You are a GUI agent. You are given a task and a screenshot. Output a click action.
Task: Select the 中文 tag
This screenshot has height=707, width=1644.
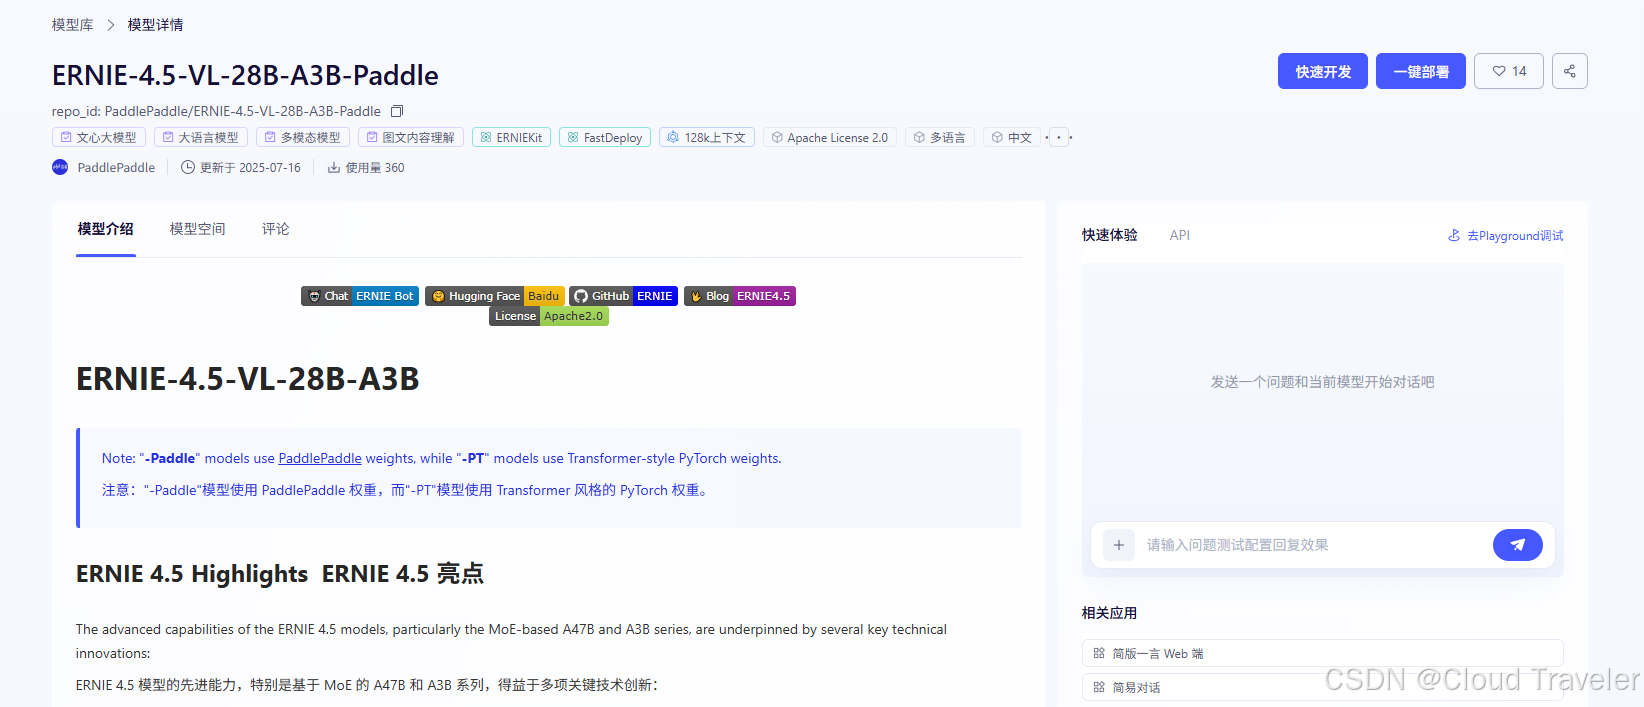point(1012,137)
